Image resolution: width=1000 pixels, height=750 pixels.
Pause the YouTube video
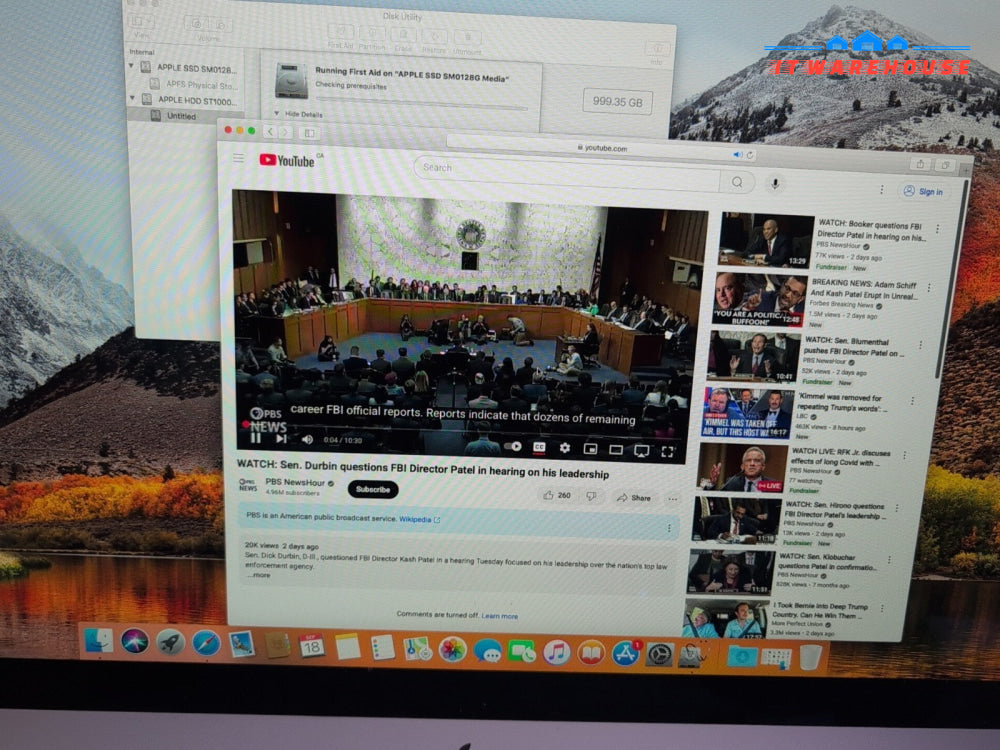255,438
